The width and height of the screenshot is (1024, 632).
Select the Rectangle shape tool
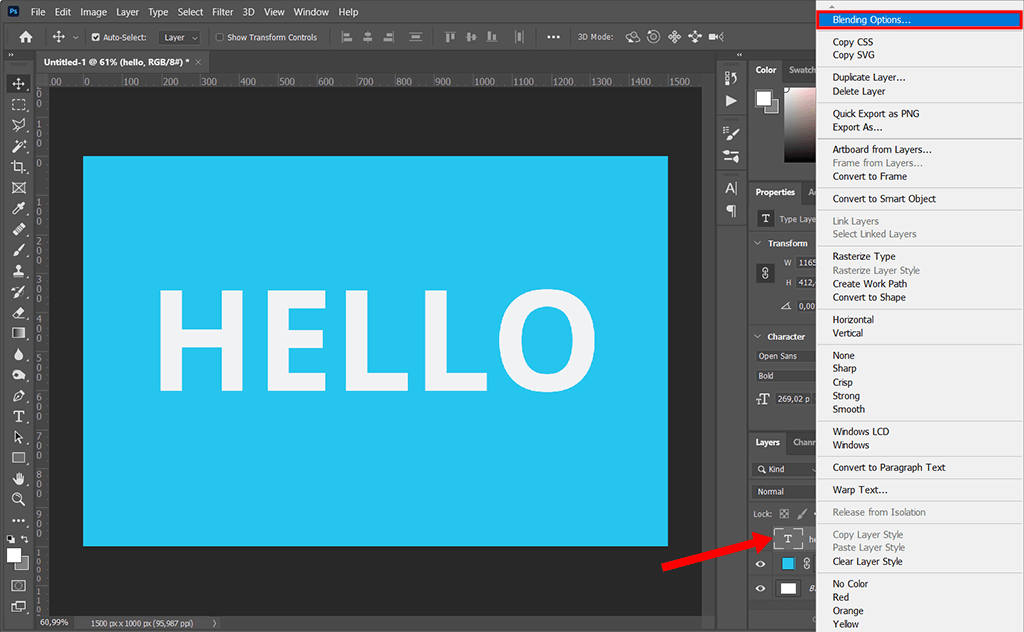(x=18, y=458)
